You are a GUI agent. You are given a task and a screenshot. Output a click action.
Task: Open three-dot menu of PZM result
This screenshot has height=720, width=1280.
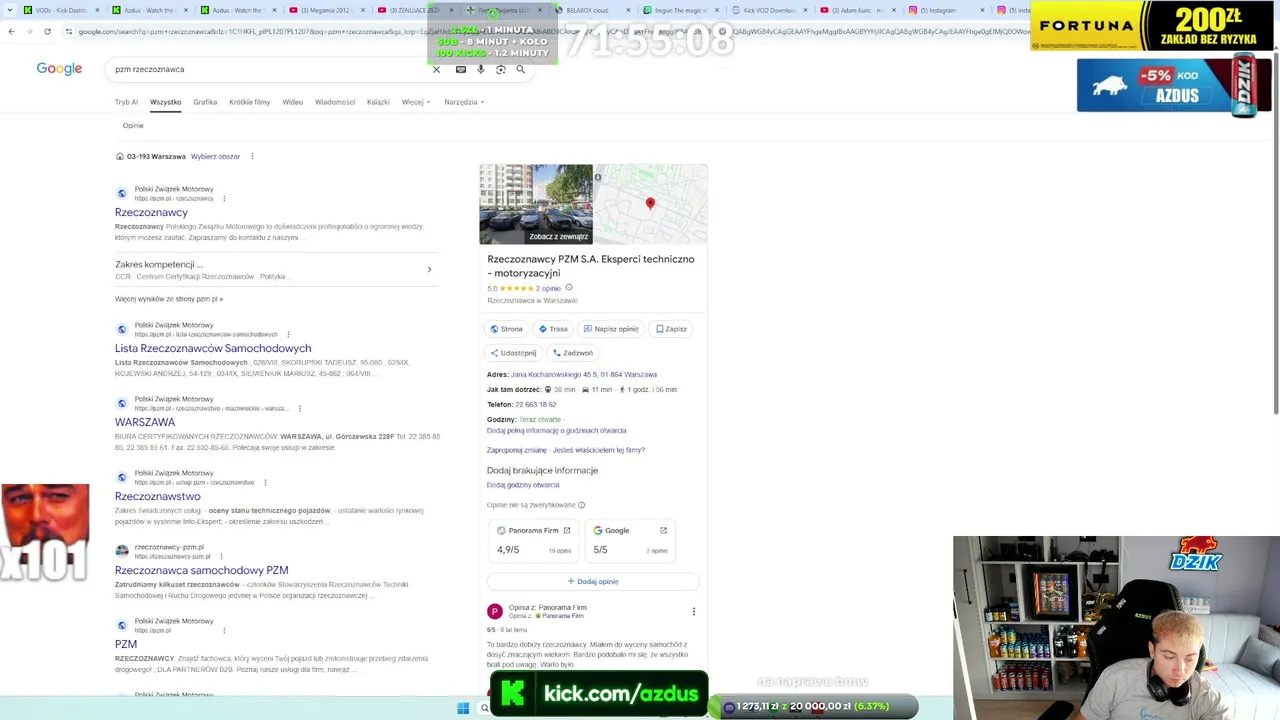[224, 630]
